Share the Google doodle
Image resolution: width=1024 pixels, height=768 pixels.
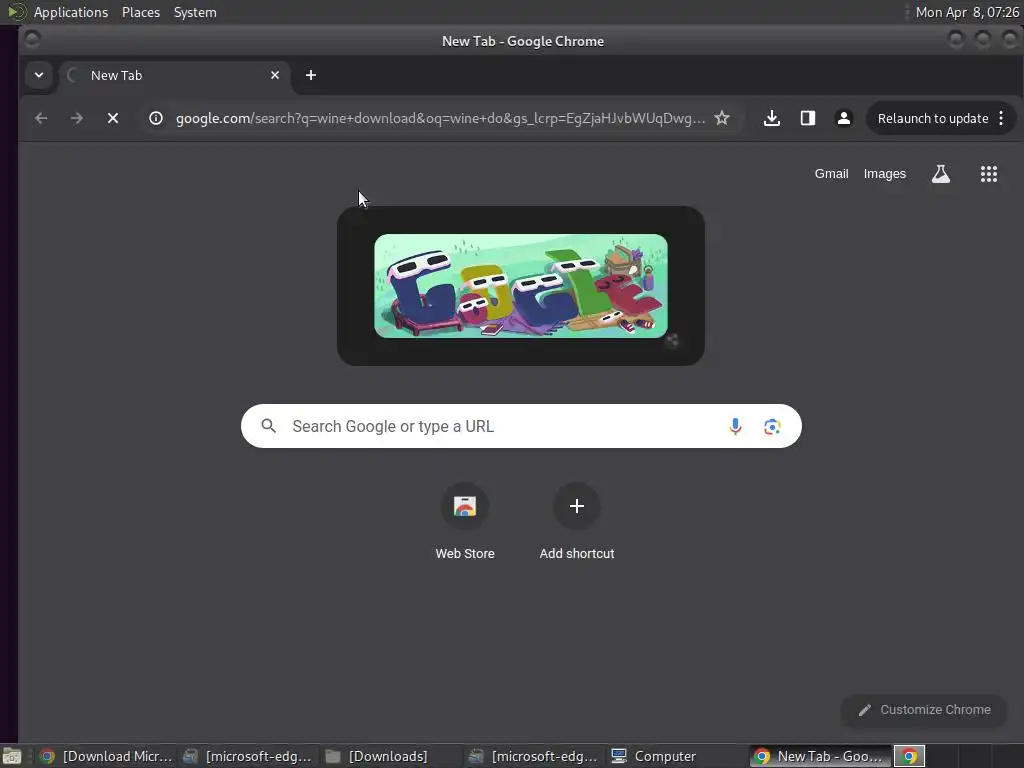coord(672,340)
